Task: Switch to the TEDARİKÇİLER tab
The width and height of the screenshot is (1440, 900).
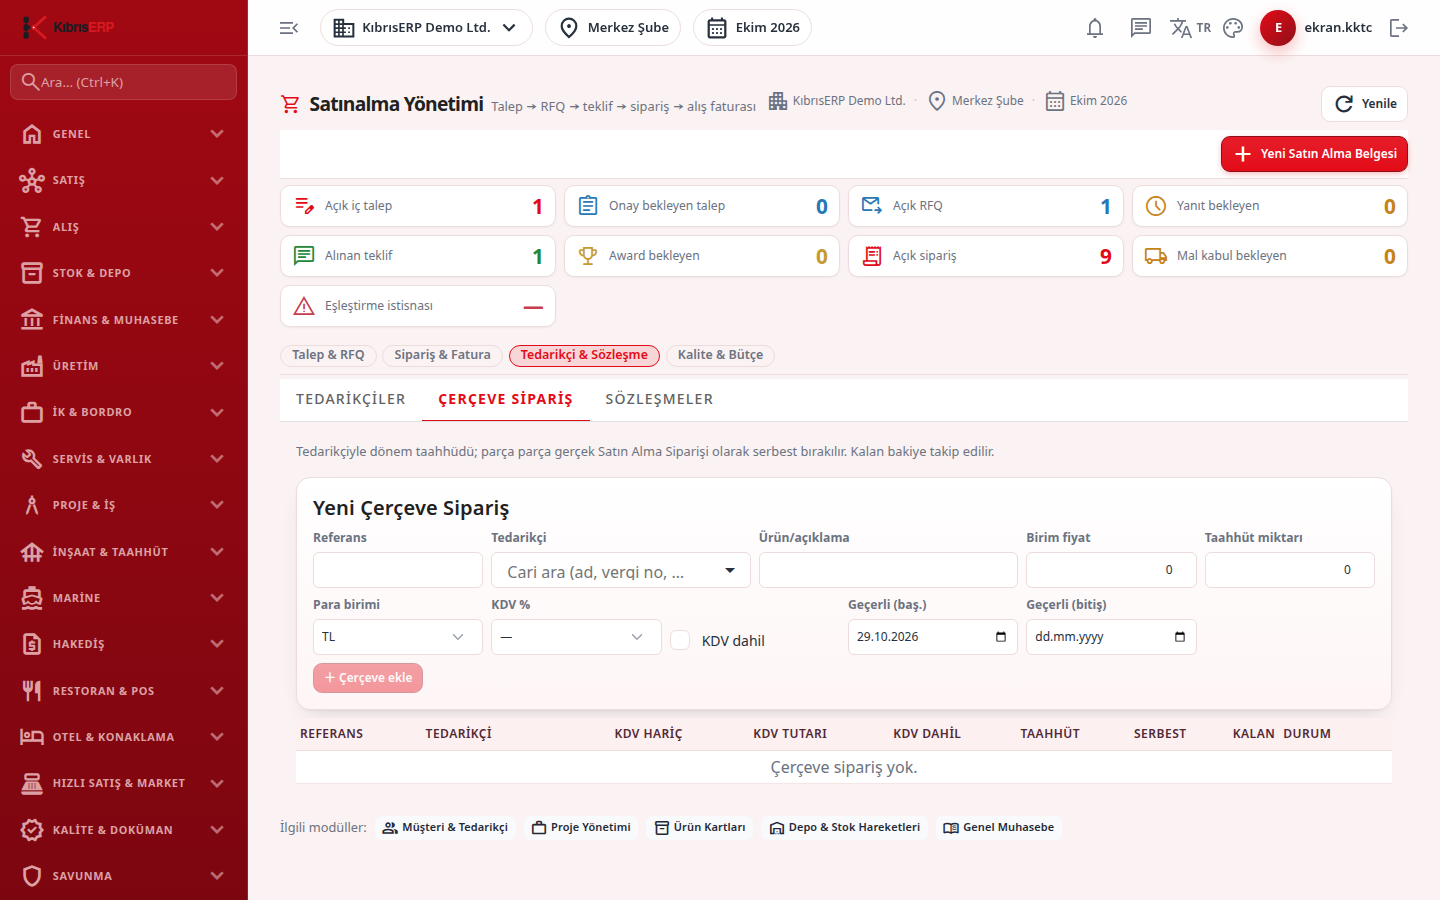Action: point(351,399)
